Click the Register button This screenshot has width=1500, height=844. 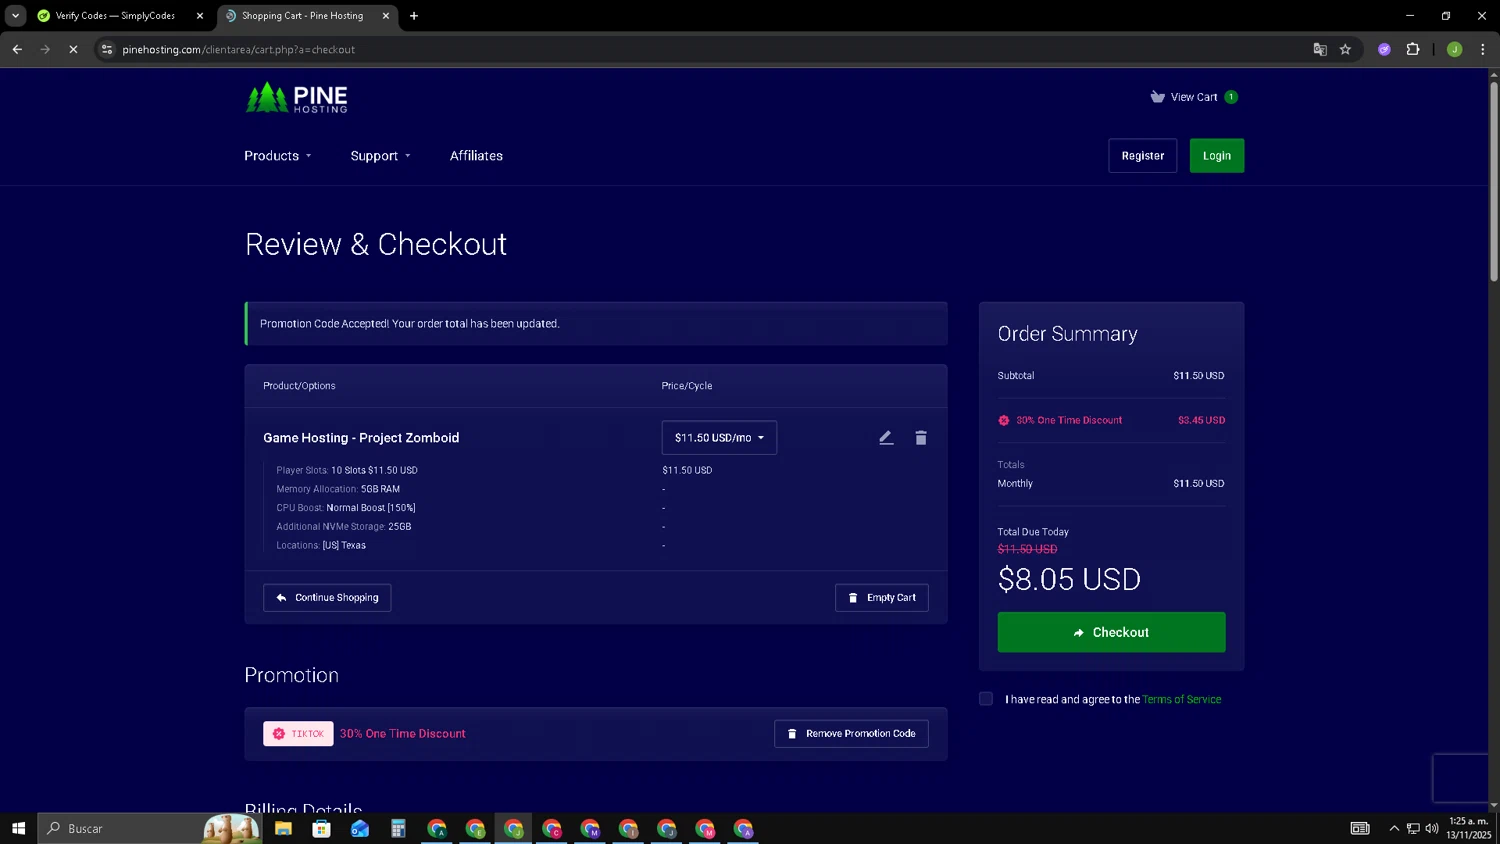1143,156
